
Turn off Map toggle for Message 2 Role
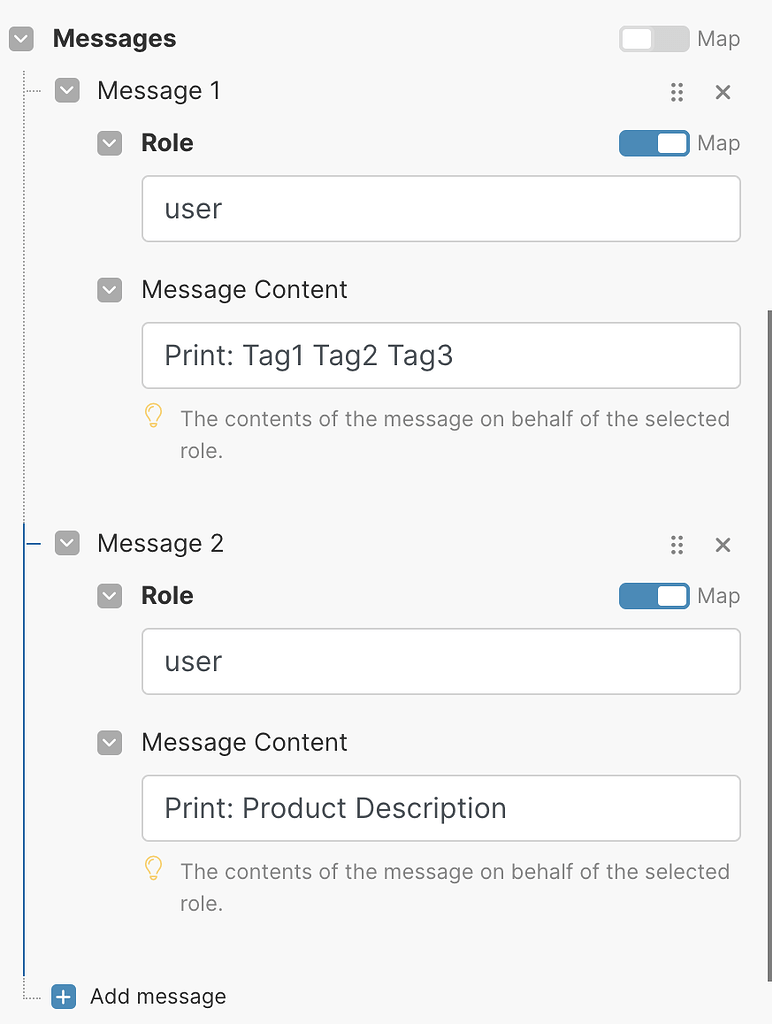tap(654, 596)
